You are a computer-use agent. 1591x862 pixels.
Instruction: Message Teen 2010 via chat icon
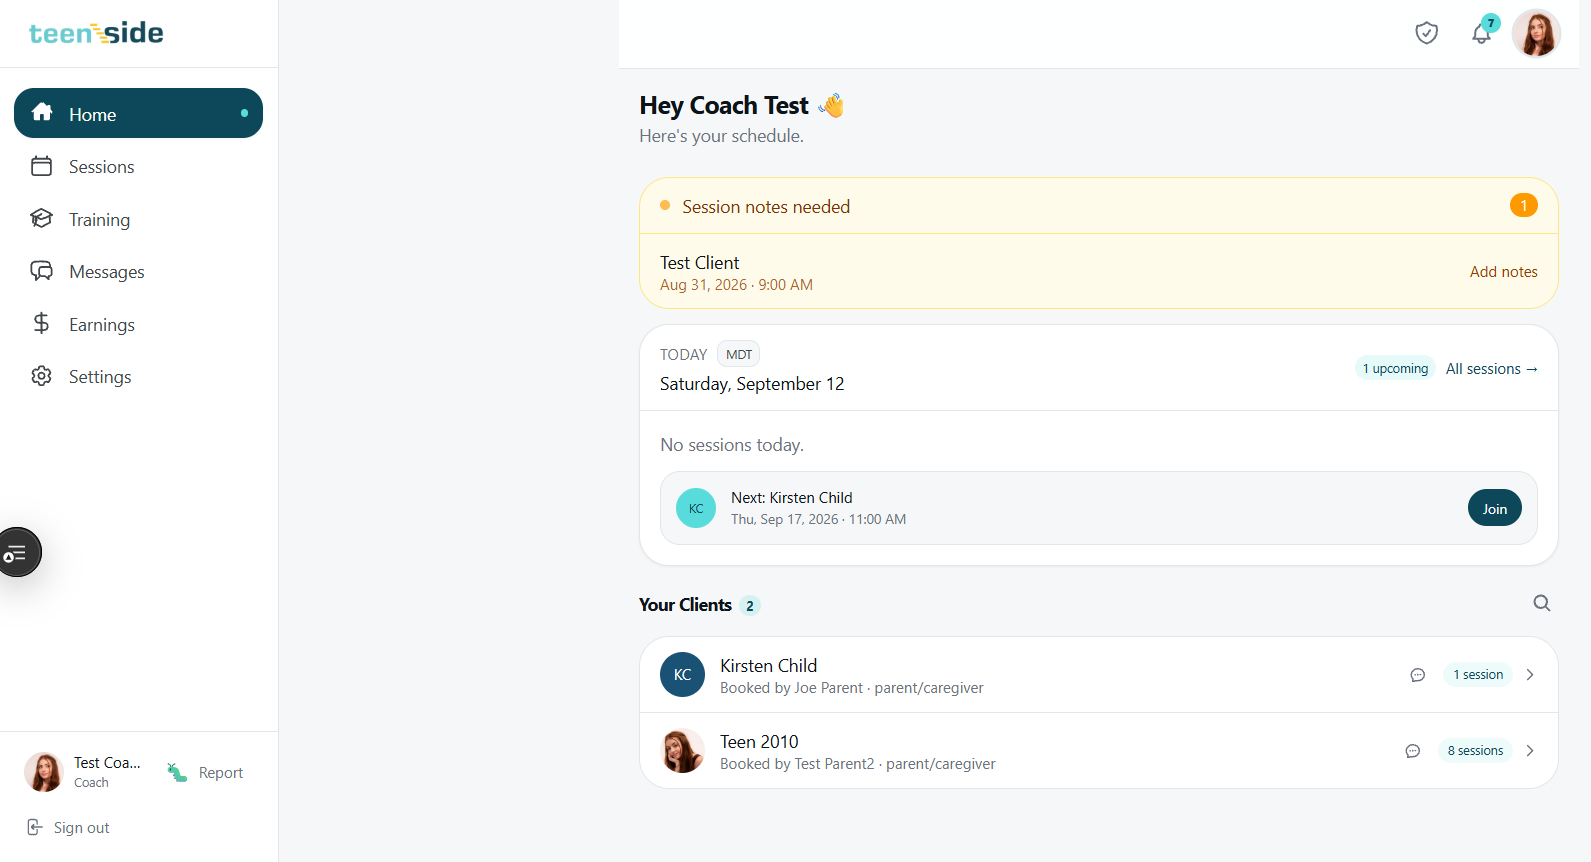click(x=1412, y=751)
